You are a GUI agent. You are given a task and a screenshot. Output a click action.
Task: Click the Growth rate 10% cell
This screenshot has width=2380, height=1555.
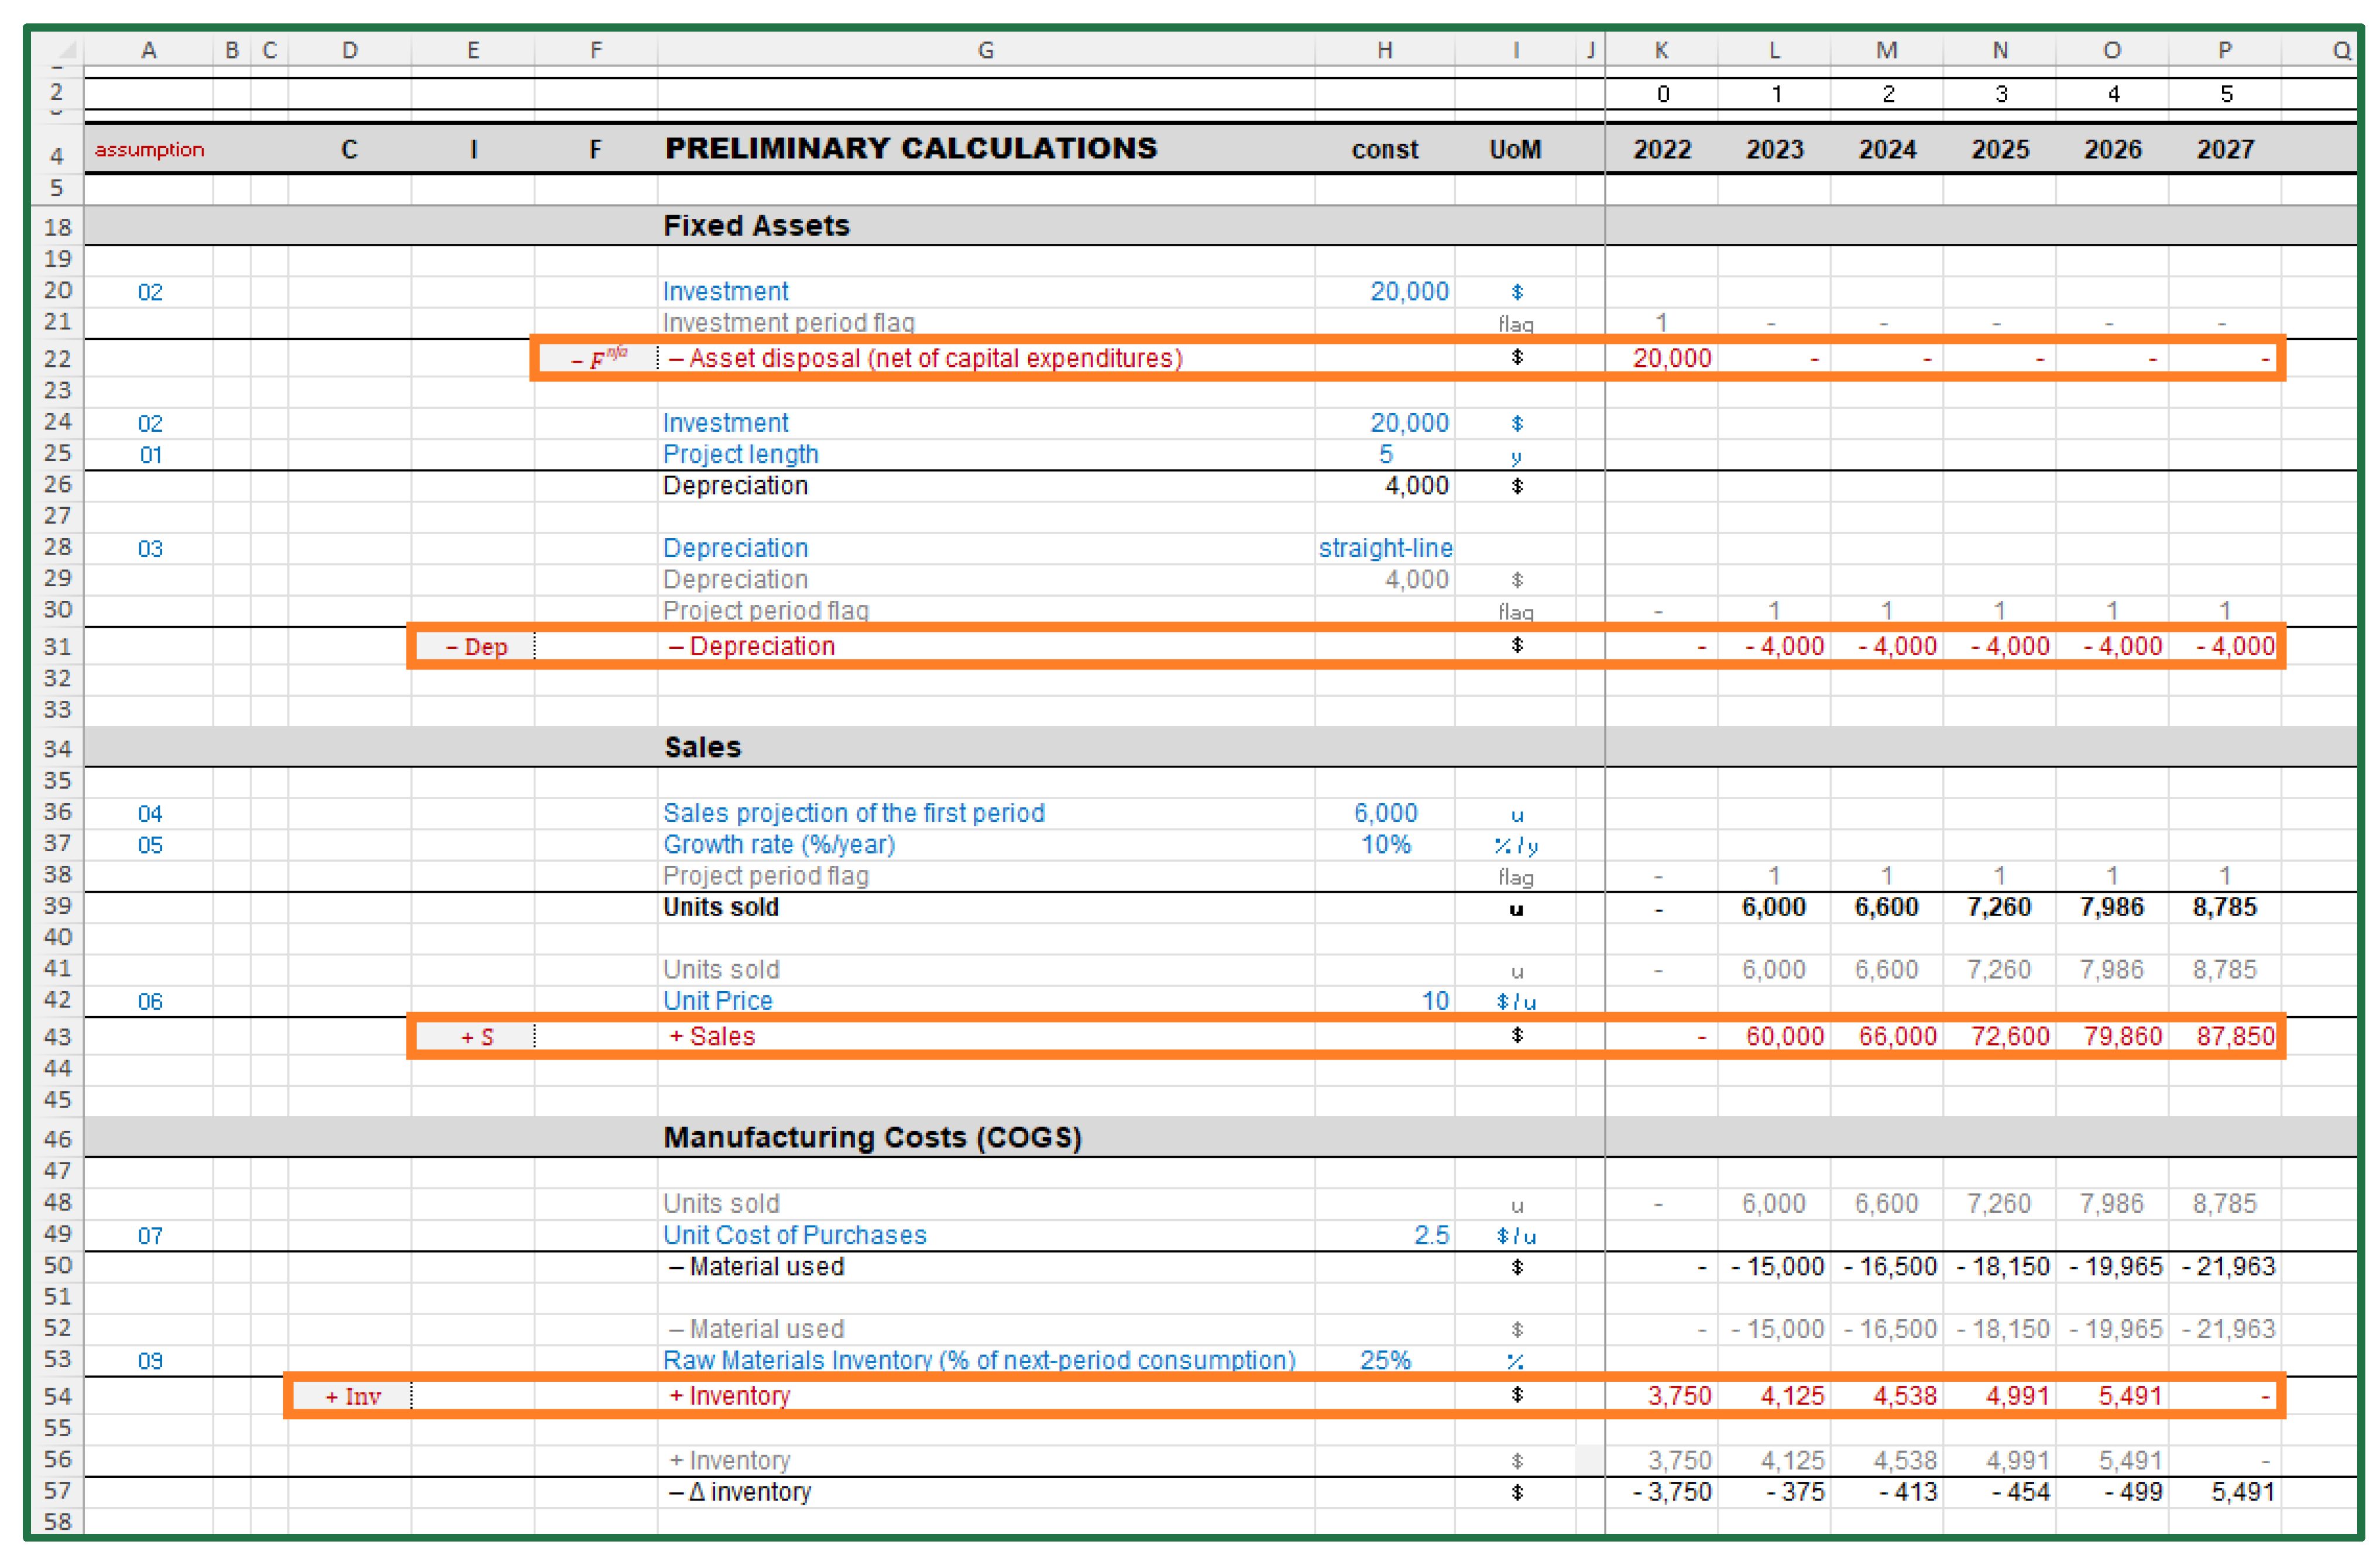click(1385, 844)
